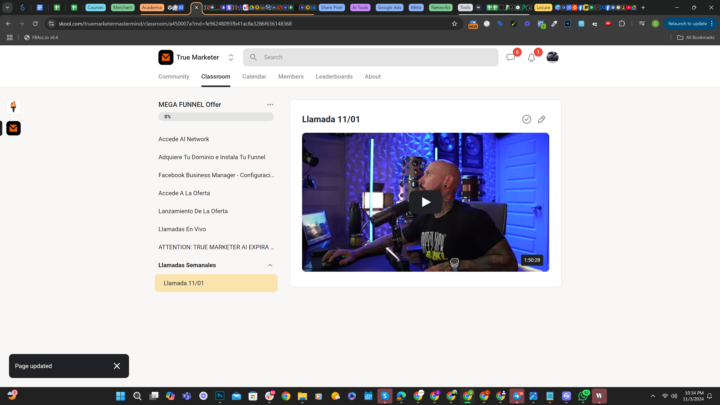Open the About tab
The image size is (720, 405).
tap(372, 77)
